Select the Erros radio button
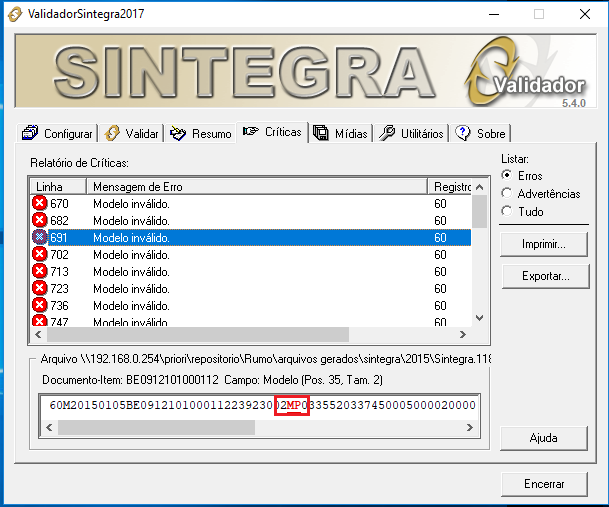 (506, 175)
